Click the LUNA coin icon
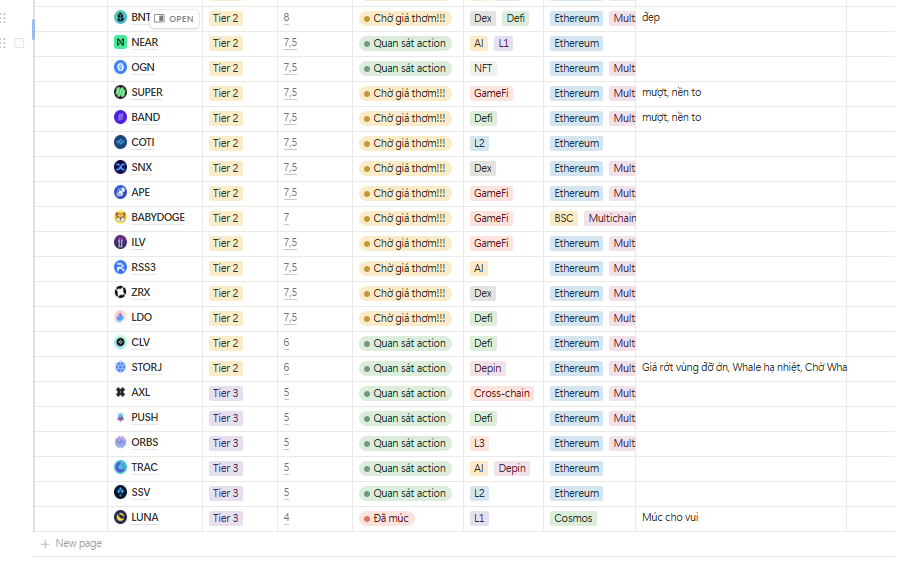The width and height of the screenshot is (907, 561). tap(120, 518)
